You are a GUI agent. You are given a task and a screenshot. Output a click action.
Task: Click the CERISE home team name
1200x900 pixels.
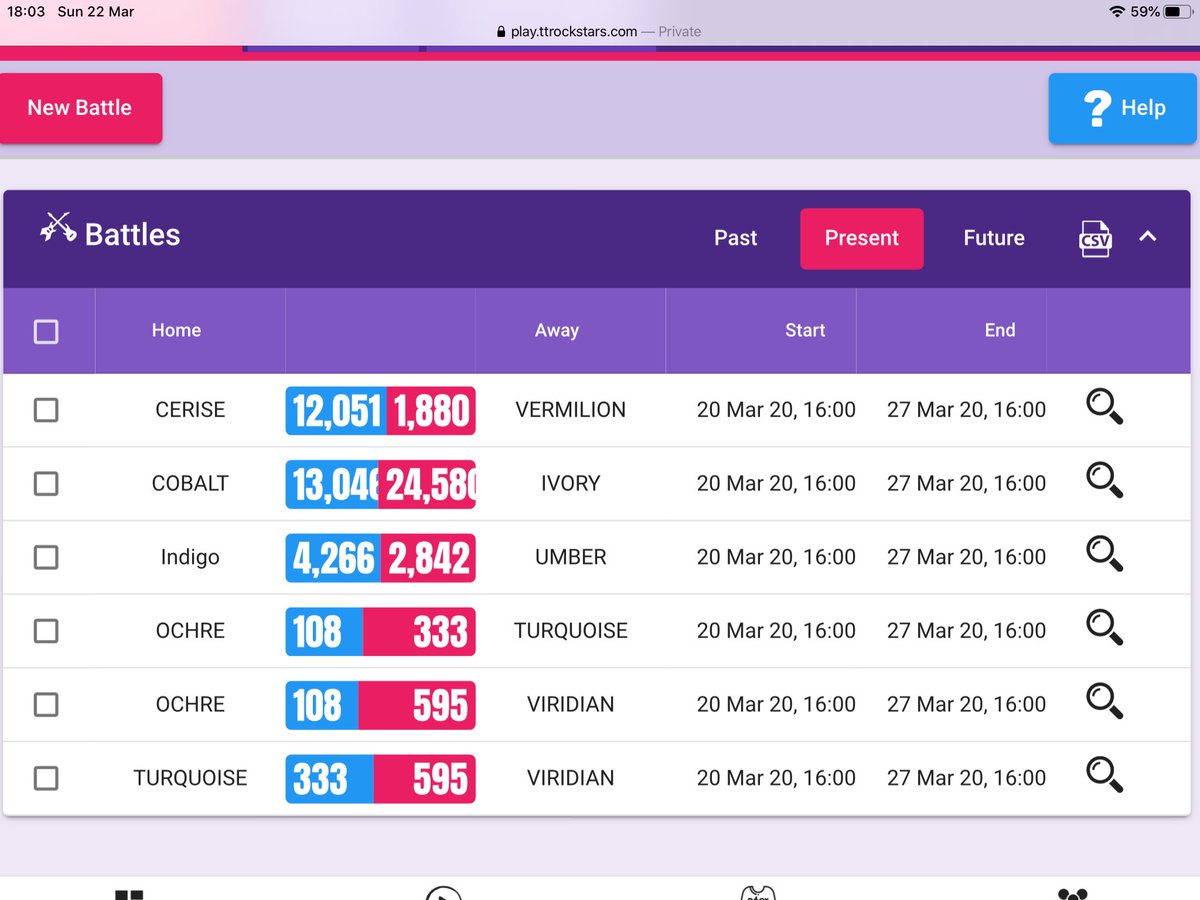click(190, 410)
